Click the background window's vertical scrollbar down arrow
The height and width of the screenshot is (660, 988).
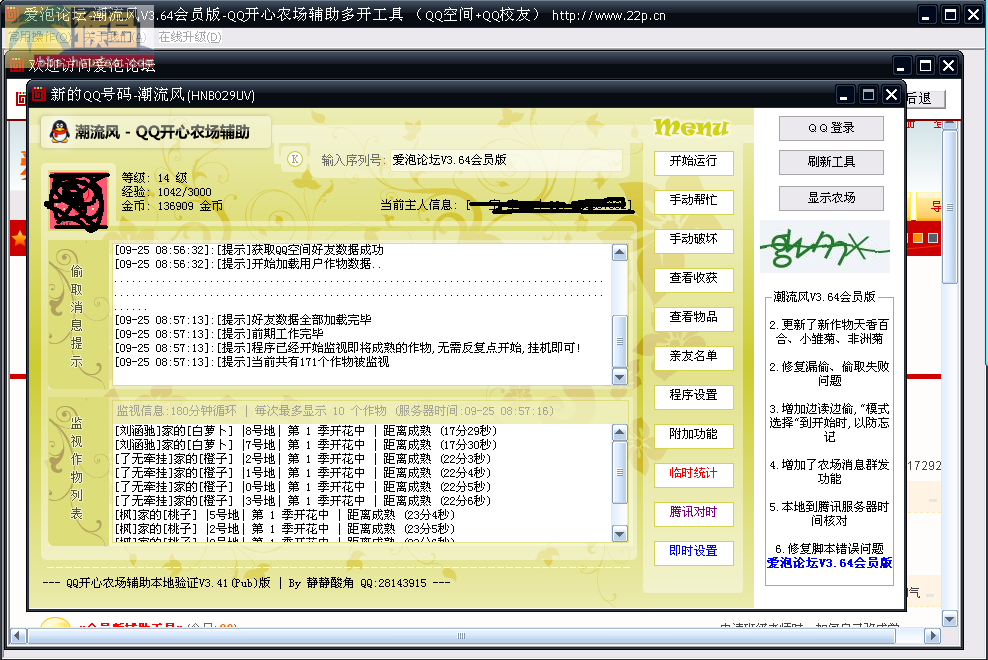(950, 618)
